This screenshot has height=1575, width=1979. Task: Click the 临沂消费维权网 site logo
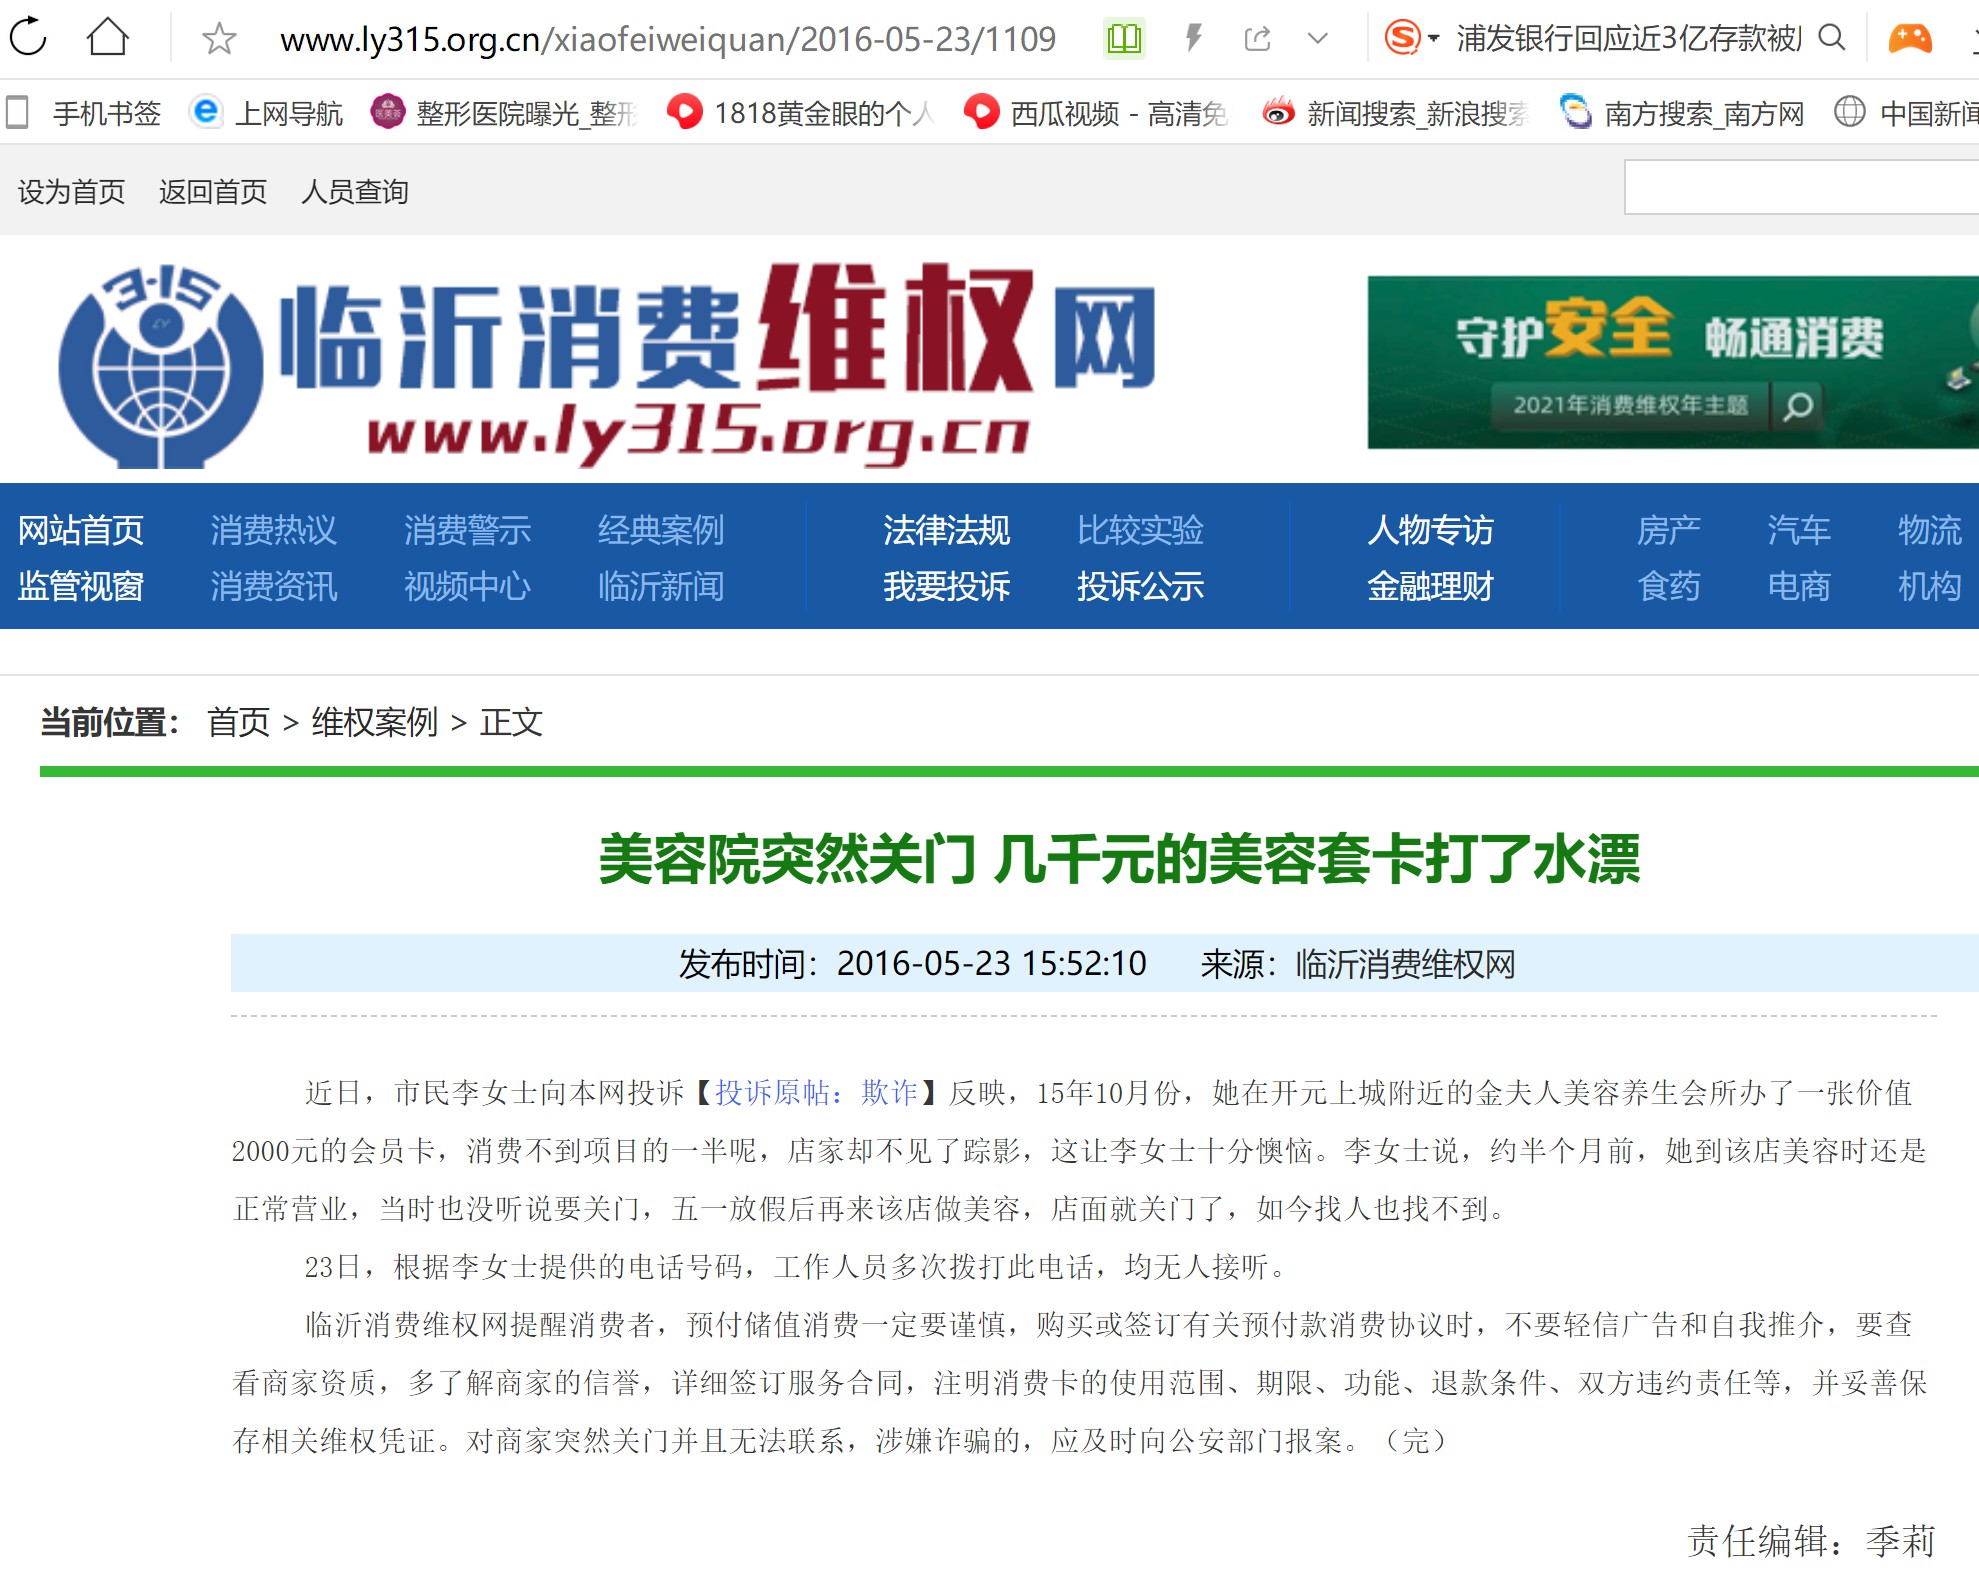point(606,365)
